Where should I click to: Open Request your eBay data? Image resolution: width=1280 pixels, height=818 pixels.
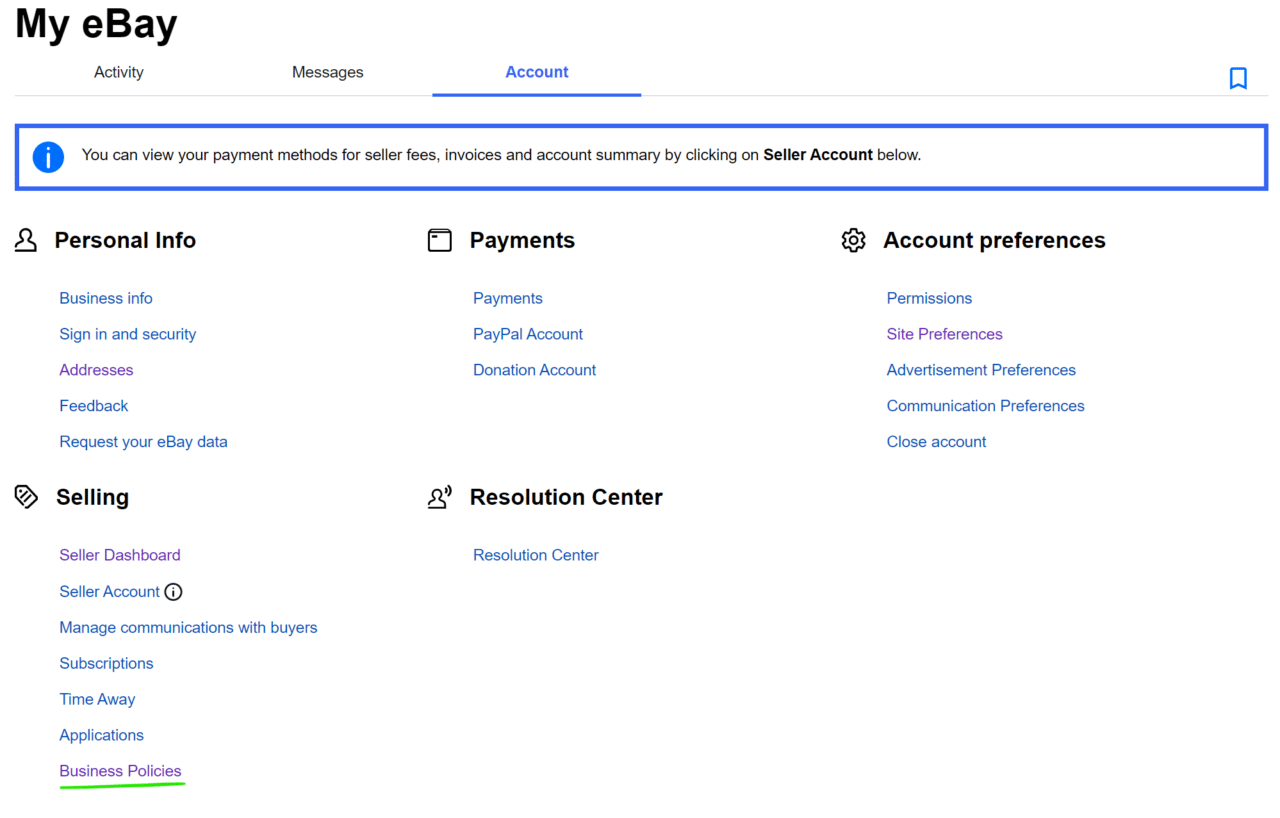tap(143, 441)
